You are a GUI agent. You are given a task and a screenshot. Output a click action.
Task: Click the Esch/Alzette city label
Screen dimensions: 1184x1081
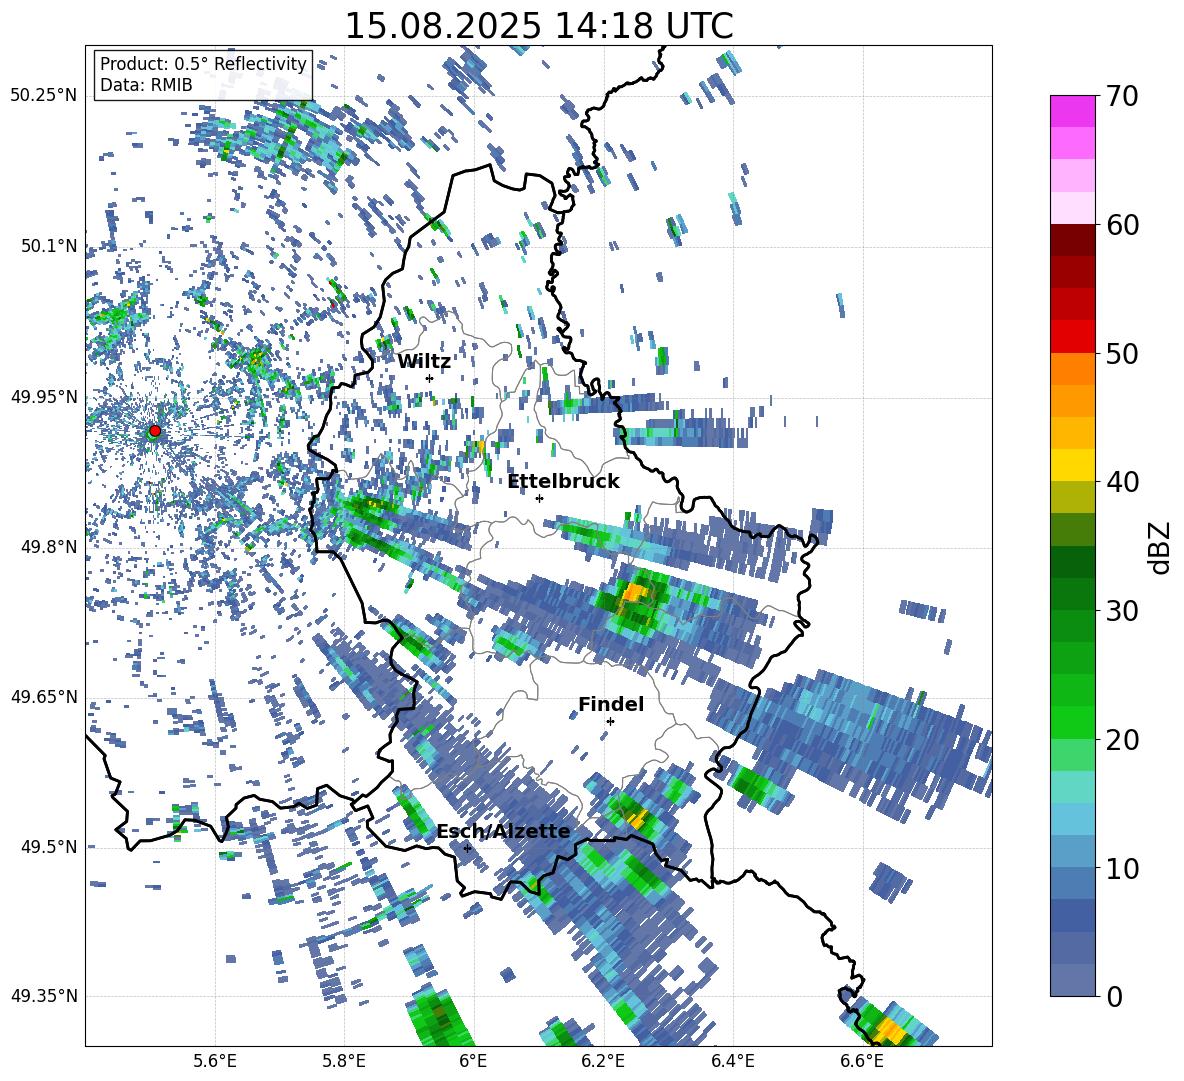(x=503, y=831)
